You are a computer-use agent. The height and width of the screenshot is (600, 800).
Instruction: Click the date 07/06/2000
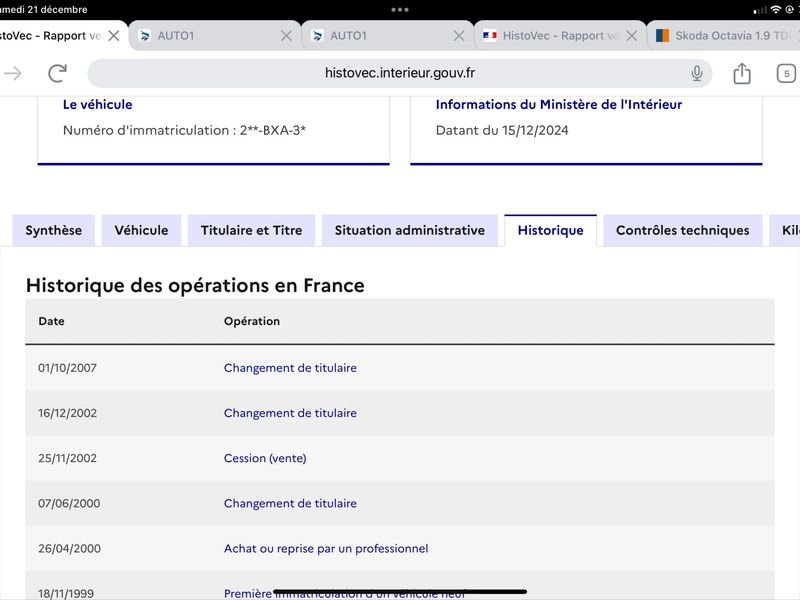69,503
